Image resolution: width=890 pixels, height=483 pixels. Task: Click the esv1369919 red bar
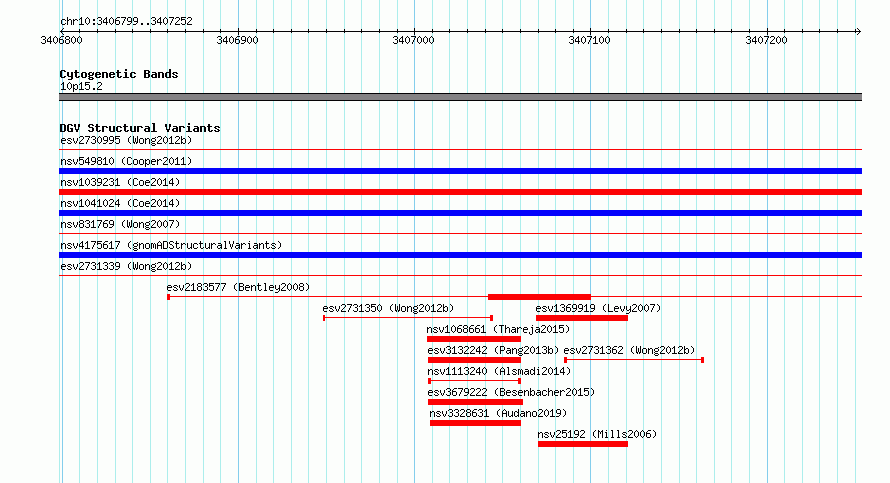(582, 318)
